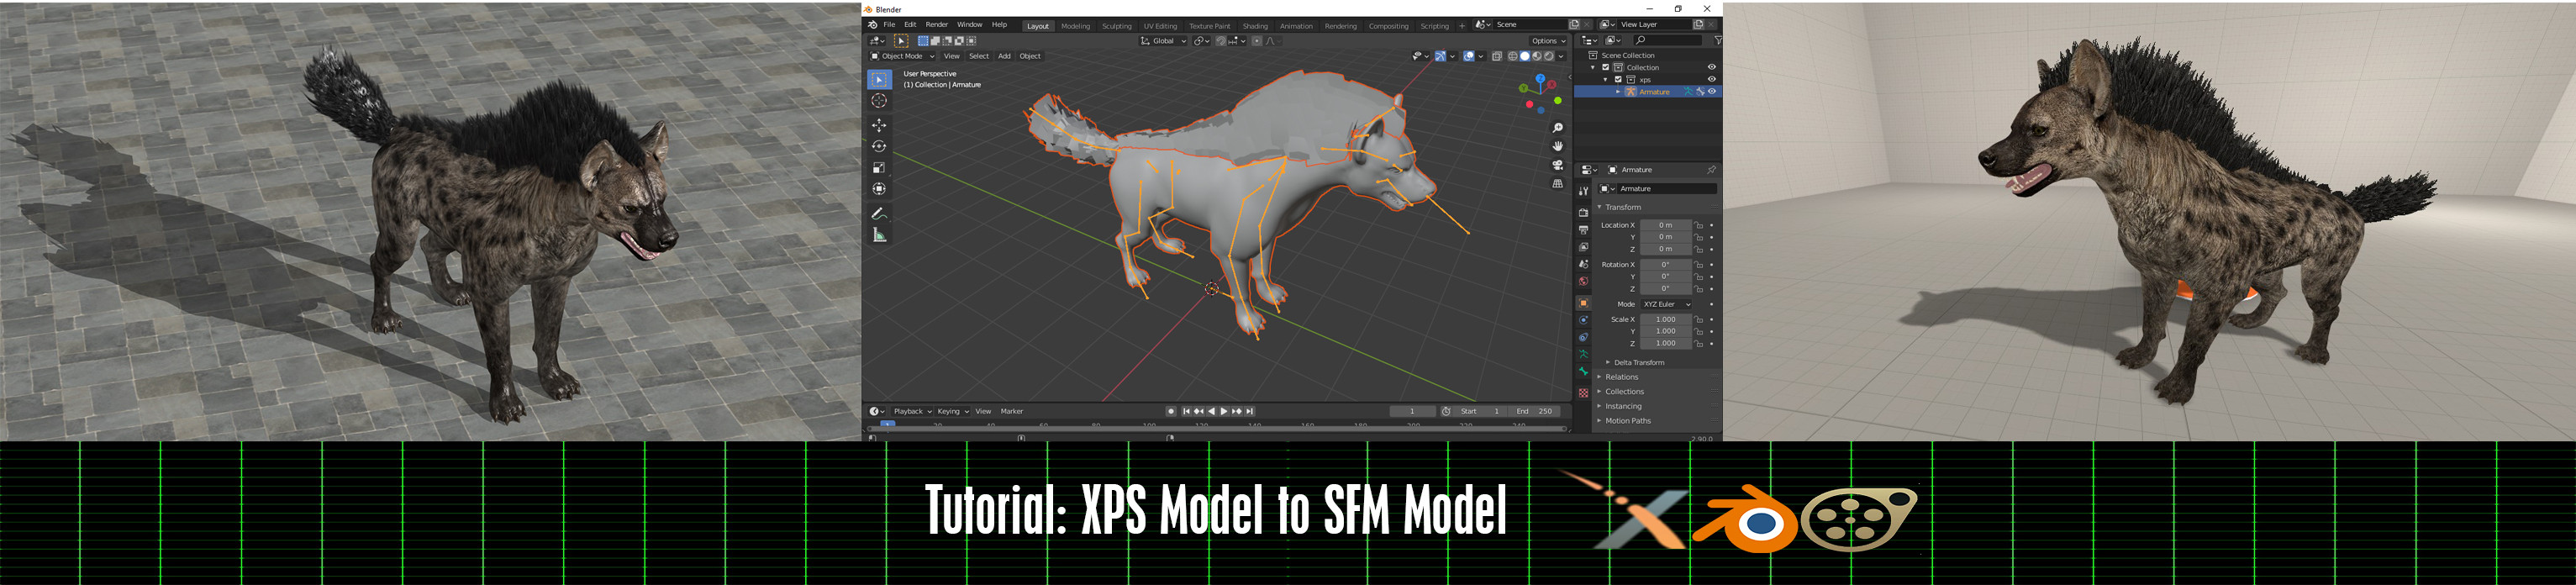Hide xps collection using eye icon
Image resolution: width=2576 pixels, height=585 pixels.
1712,79
